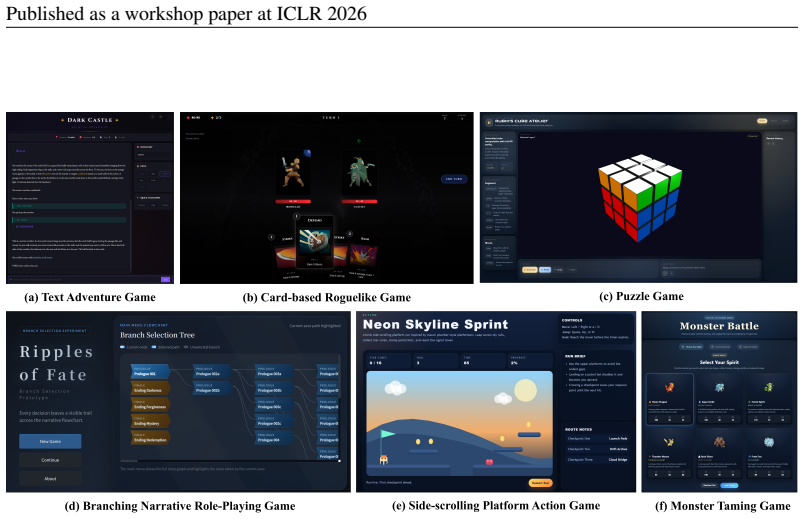Click the blue confirm button in Monster Battle
Viewport: 804px width, 519px height.
pos(729,485)
